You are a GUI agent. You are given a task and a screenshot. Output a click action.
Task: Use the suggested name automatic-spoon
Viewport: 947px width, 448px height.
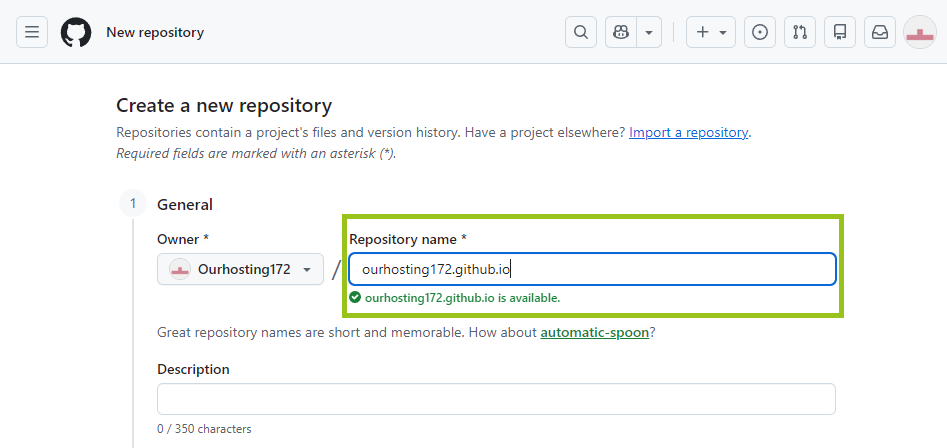click(594, 333)
